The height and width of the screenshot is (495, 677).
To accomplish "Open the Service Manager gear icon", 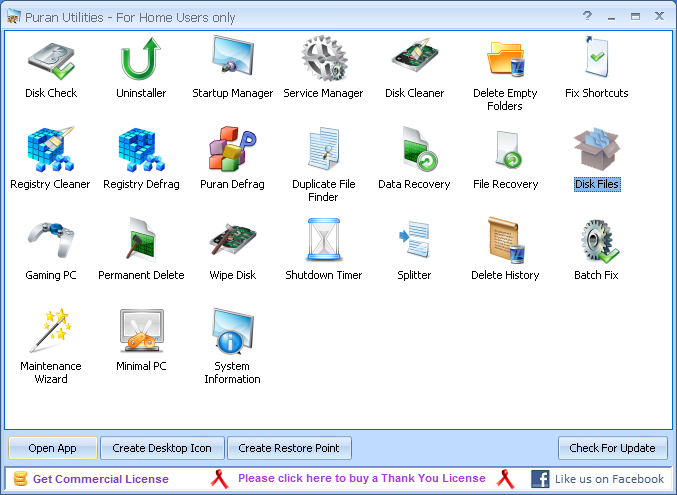I will 324,59.
